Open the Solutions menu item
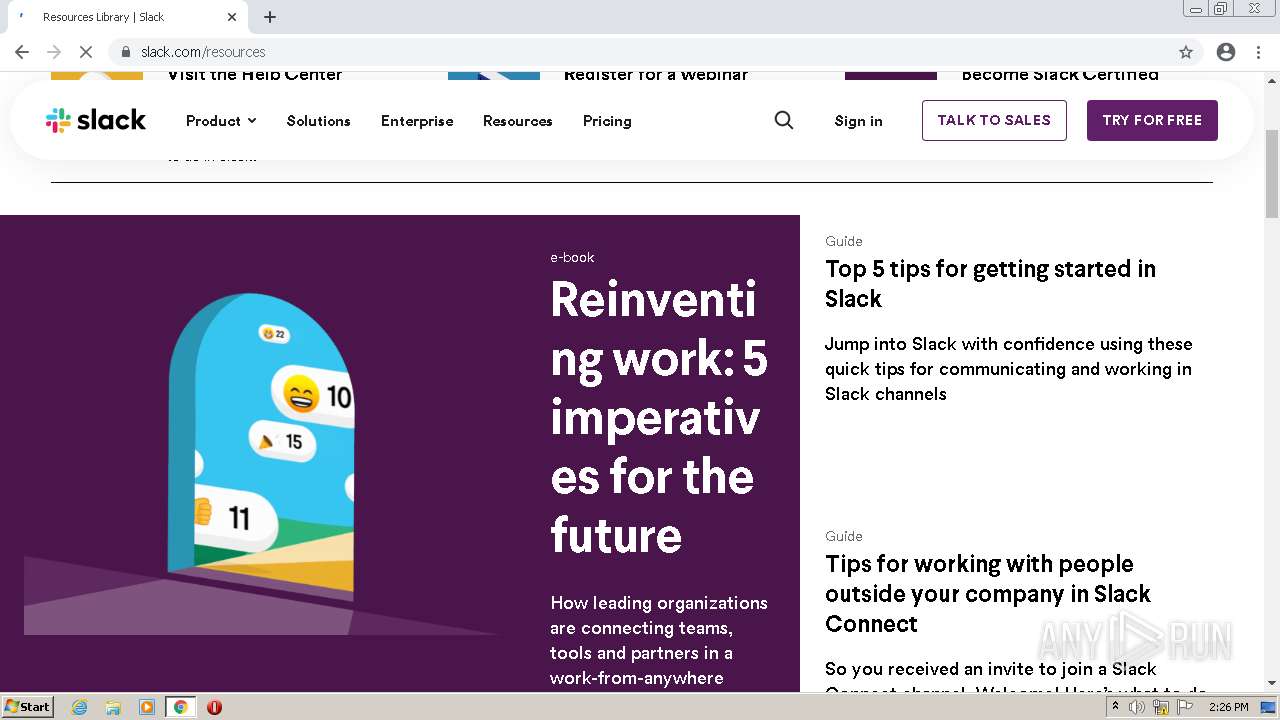This screenshot has height=720, width=1280. (x=318, y=121)
